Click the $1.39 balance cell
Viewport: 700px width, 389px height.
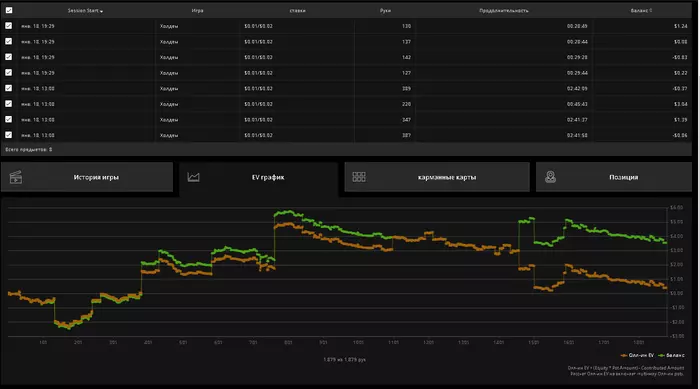pyautogui.click(x=680, y=120)
